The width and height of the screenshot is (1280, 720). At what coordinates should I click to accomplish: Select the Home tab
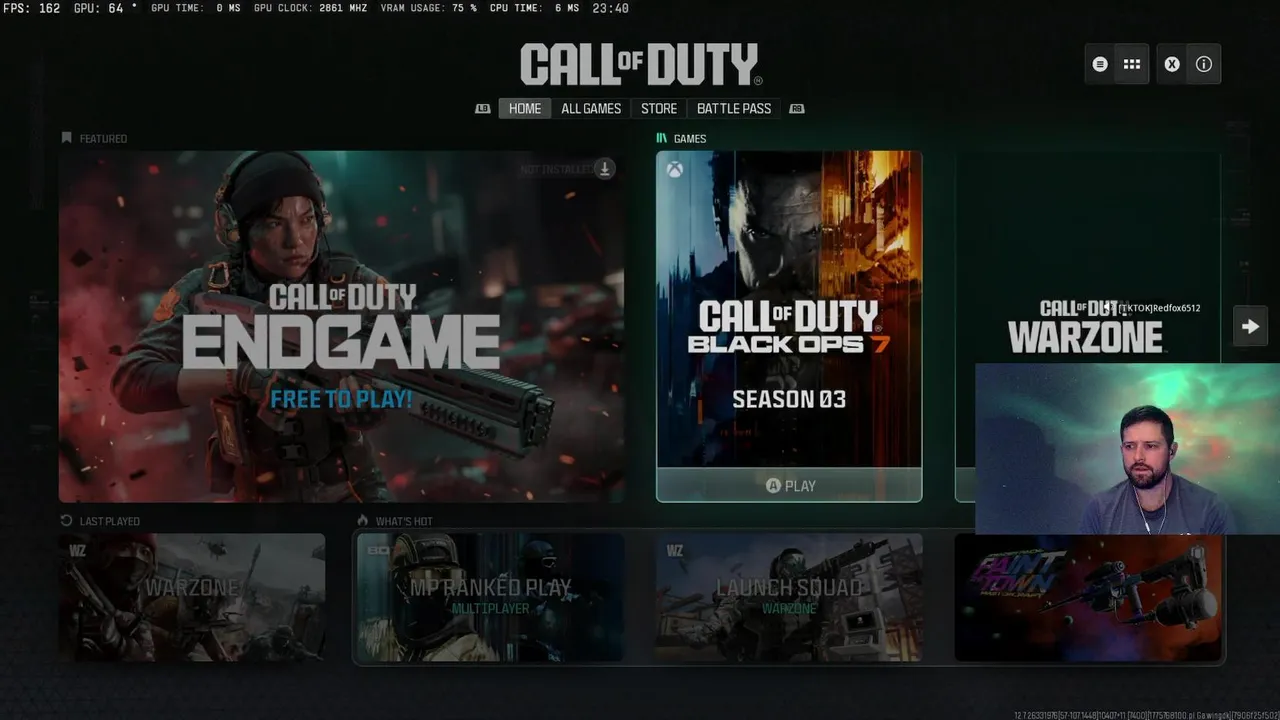click(x=525, y=109)
